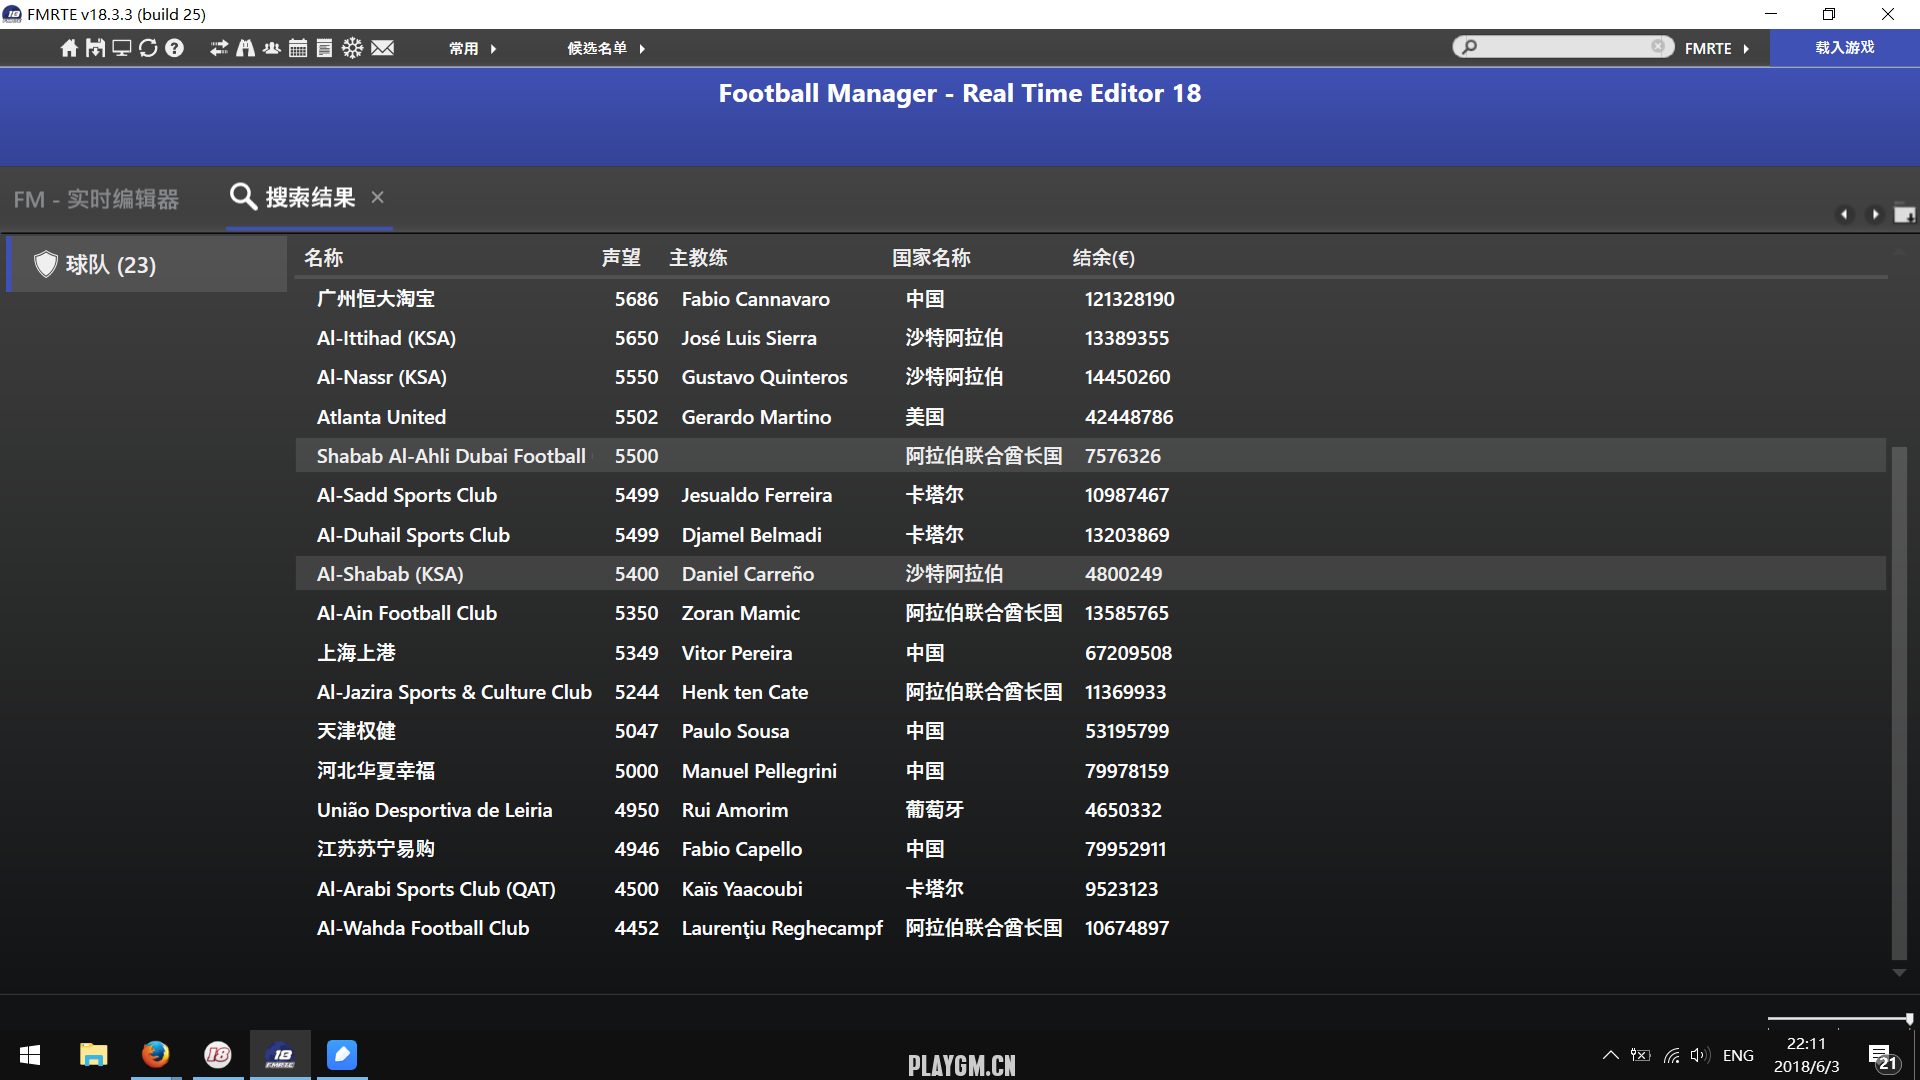Image resolution: width=1920 pixels, height=1080 pixels.
Task: Select the 广州恒大淘宝 row
Action: point(1090,299)
